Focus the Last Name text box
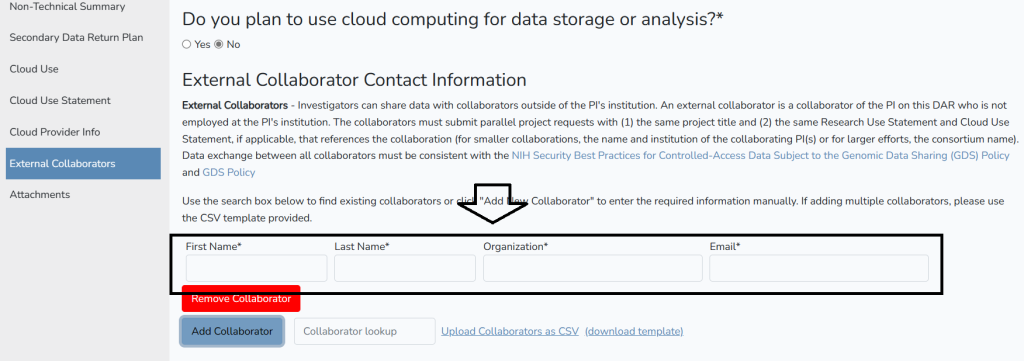 (405, 268)
